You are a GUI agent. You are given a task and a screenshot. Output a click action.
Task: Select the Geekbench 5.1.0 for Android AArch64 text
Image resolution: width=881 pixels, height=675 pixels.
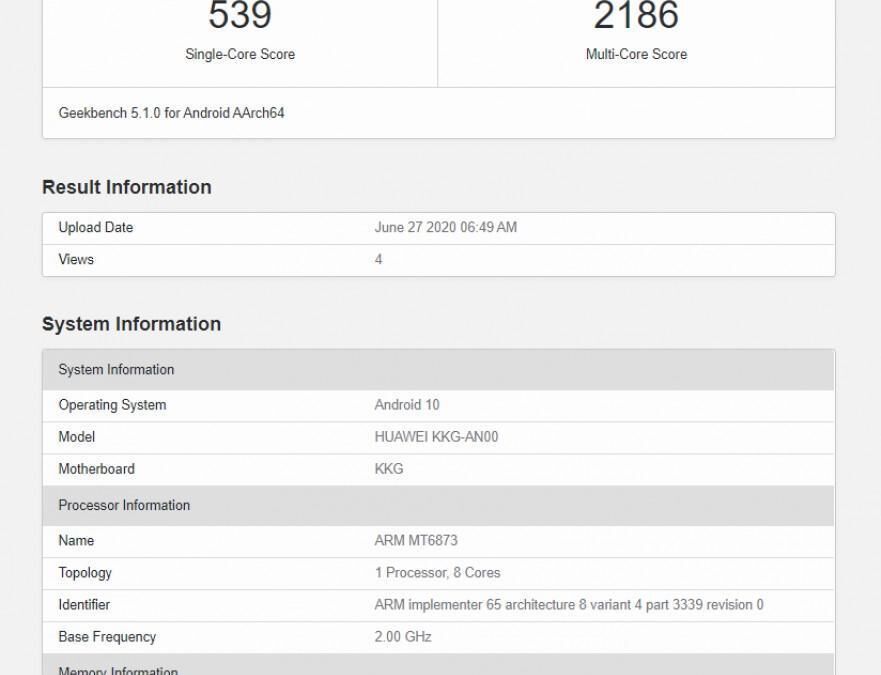[x=171, y=113]
